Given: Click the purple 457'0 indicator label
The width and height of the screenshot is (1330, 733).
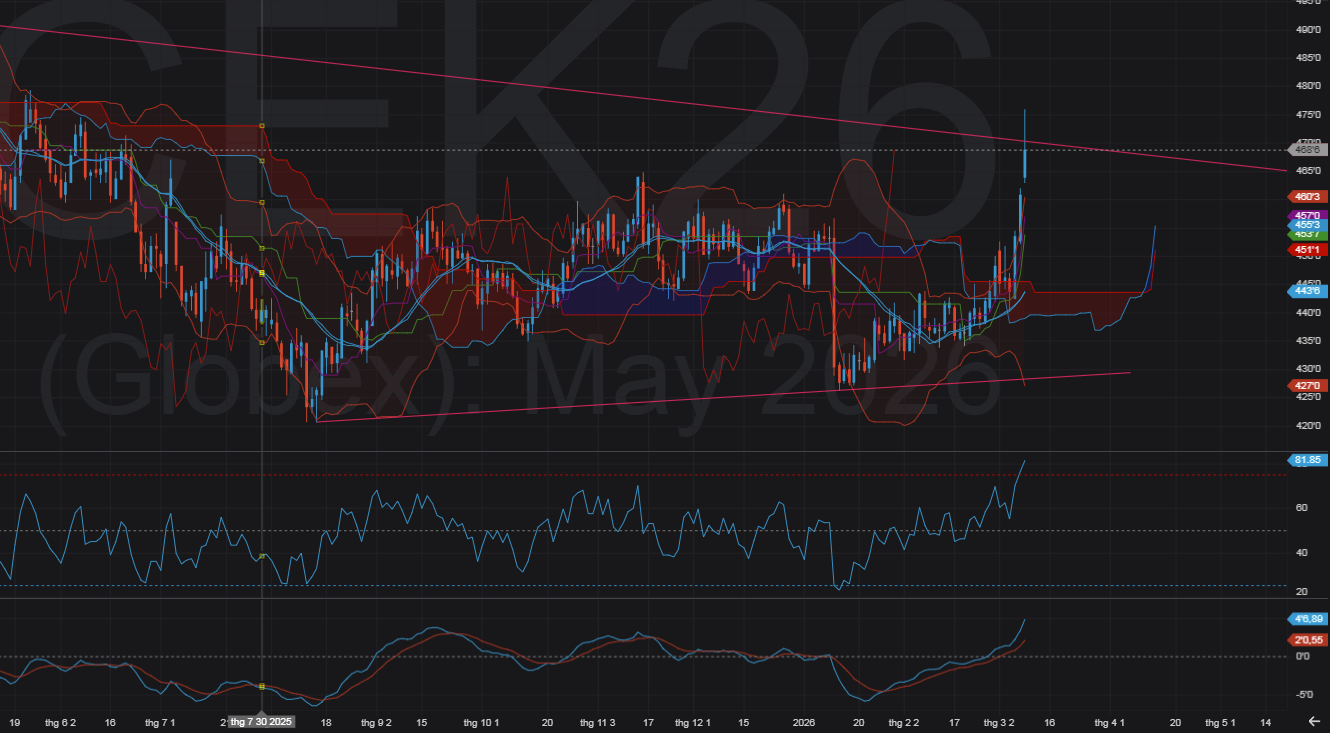Looking at the screenshot, I should [1306, 215].
